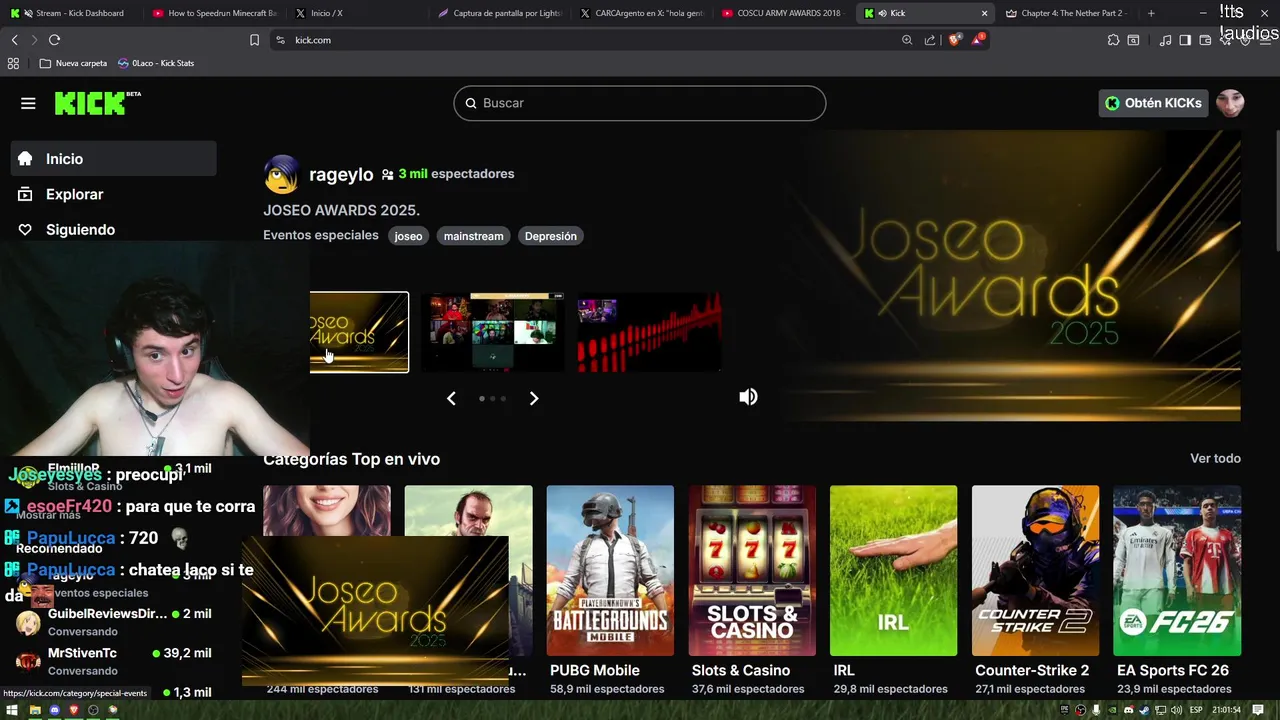Open the bookmarks apps grid icon
Image resolution: width=1280 pixels, height=720 pixels.
pos(13,63)
